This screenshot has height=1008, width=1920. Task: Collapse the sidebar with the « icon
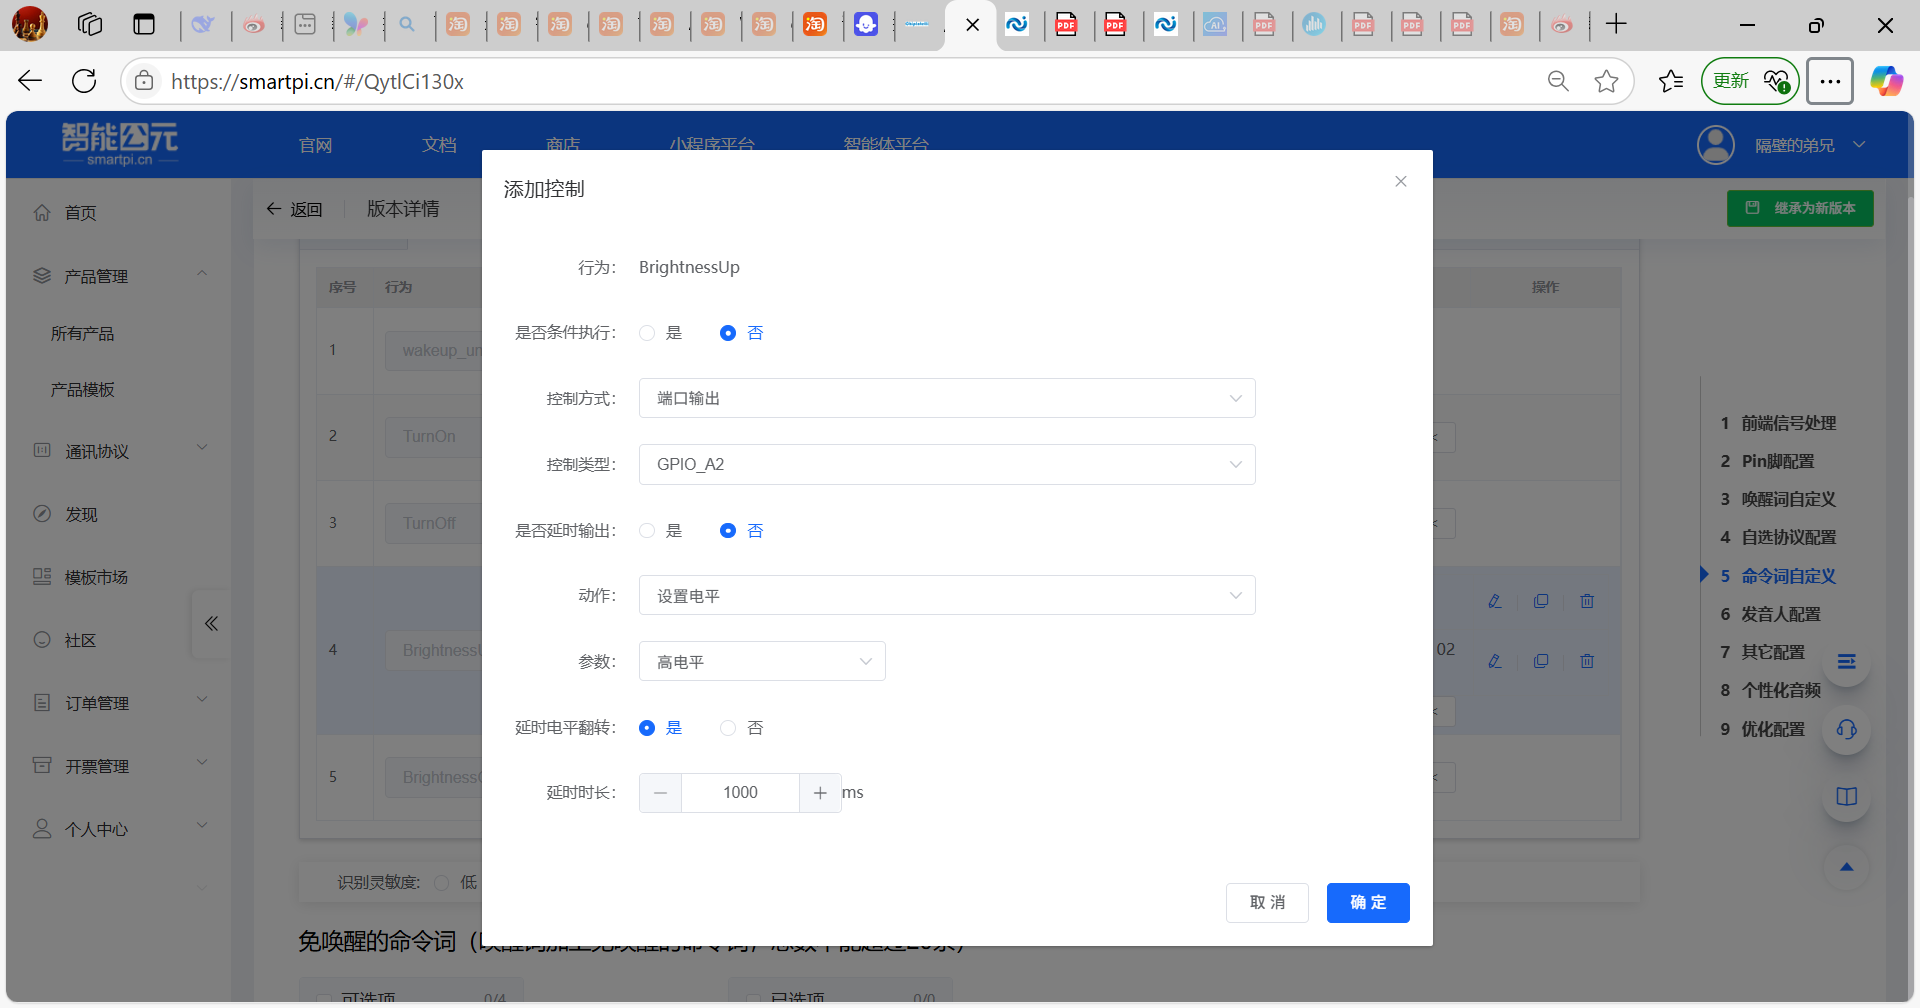click(x=210, y=623)
